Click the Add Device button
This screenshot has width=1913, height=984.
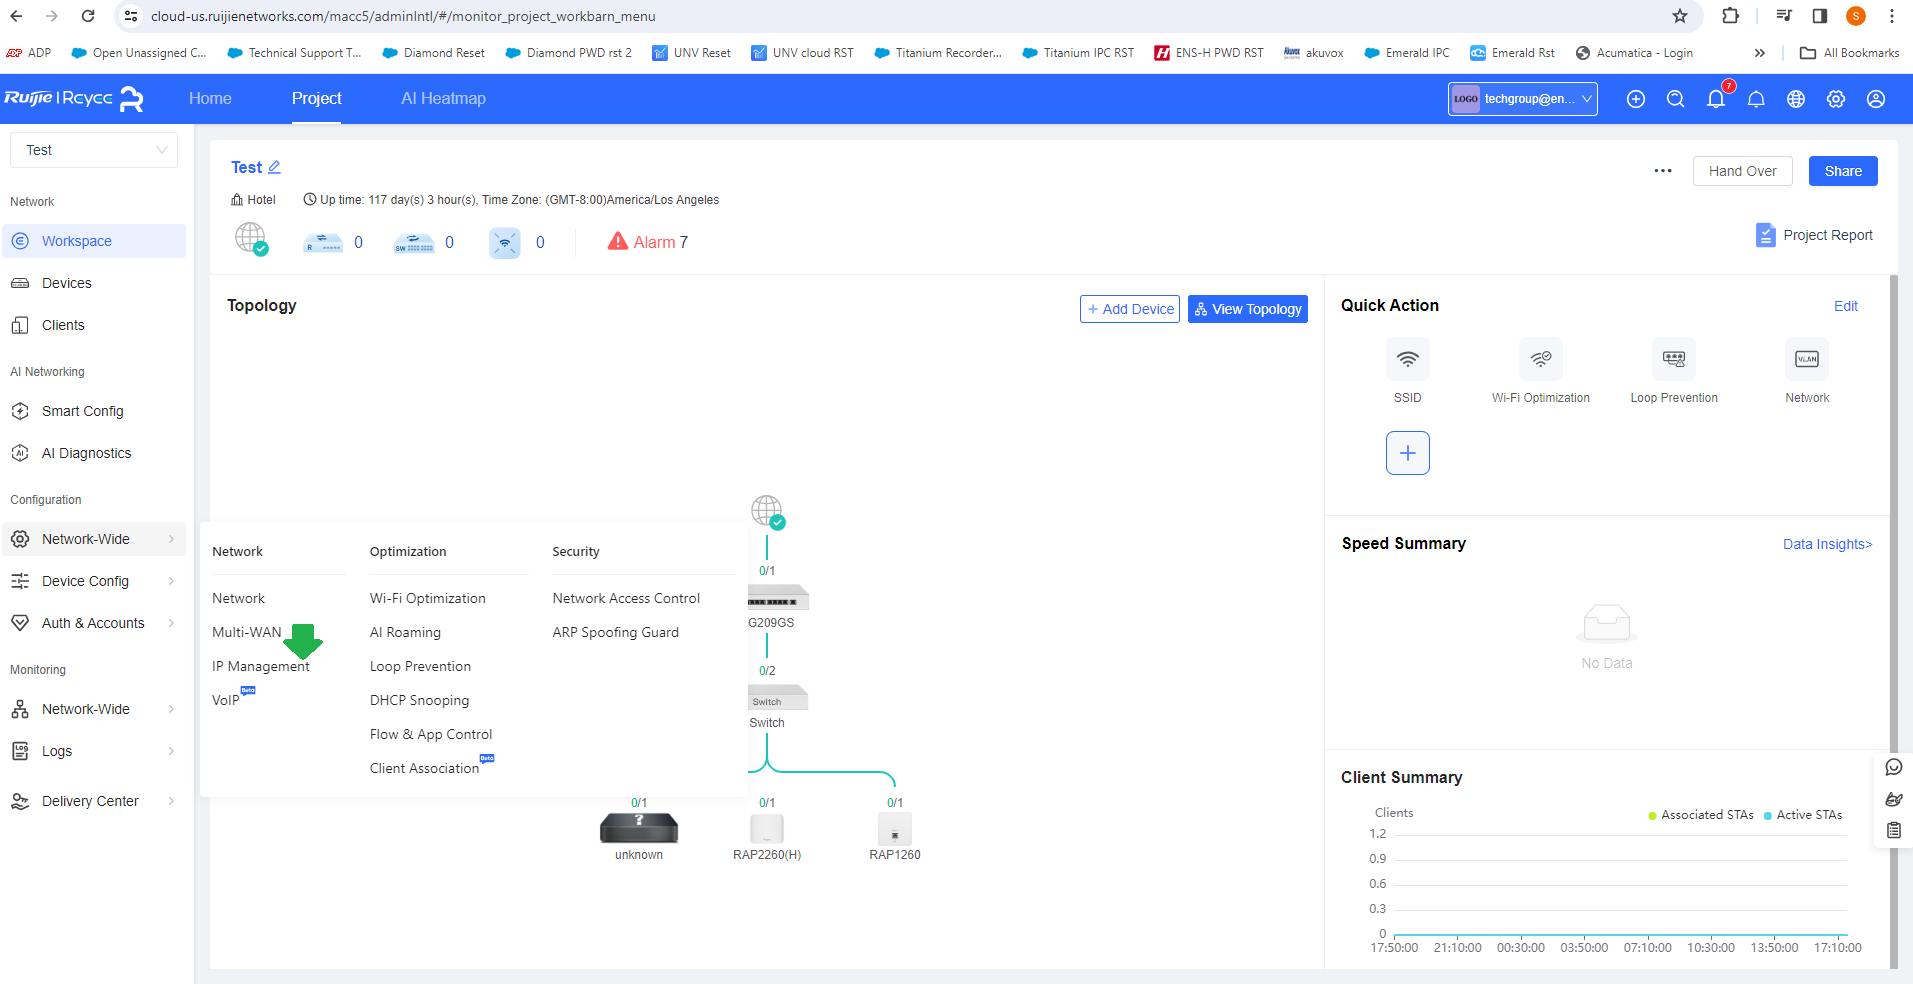click(x=1129, y=308)
